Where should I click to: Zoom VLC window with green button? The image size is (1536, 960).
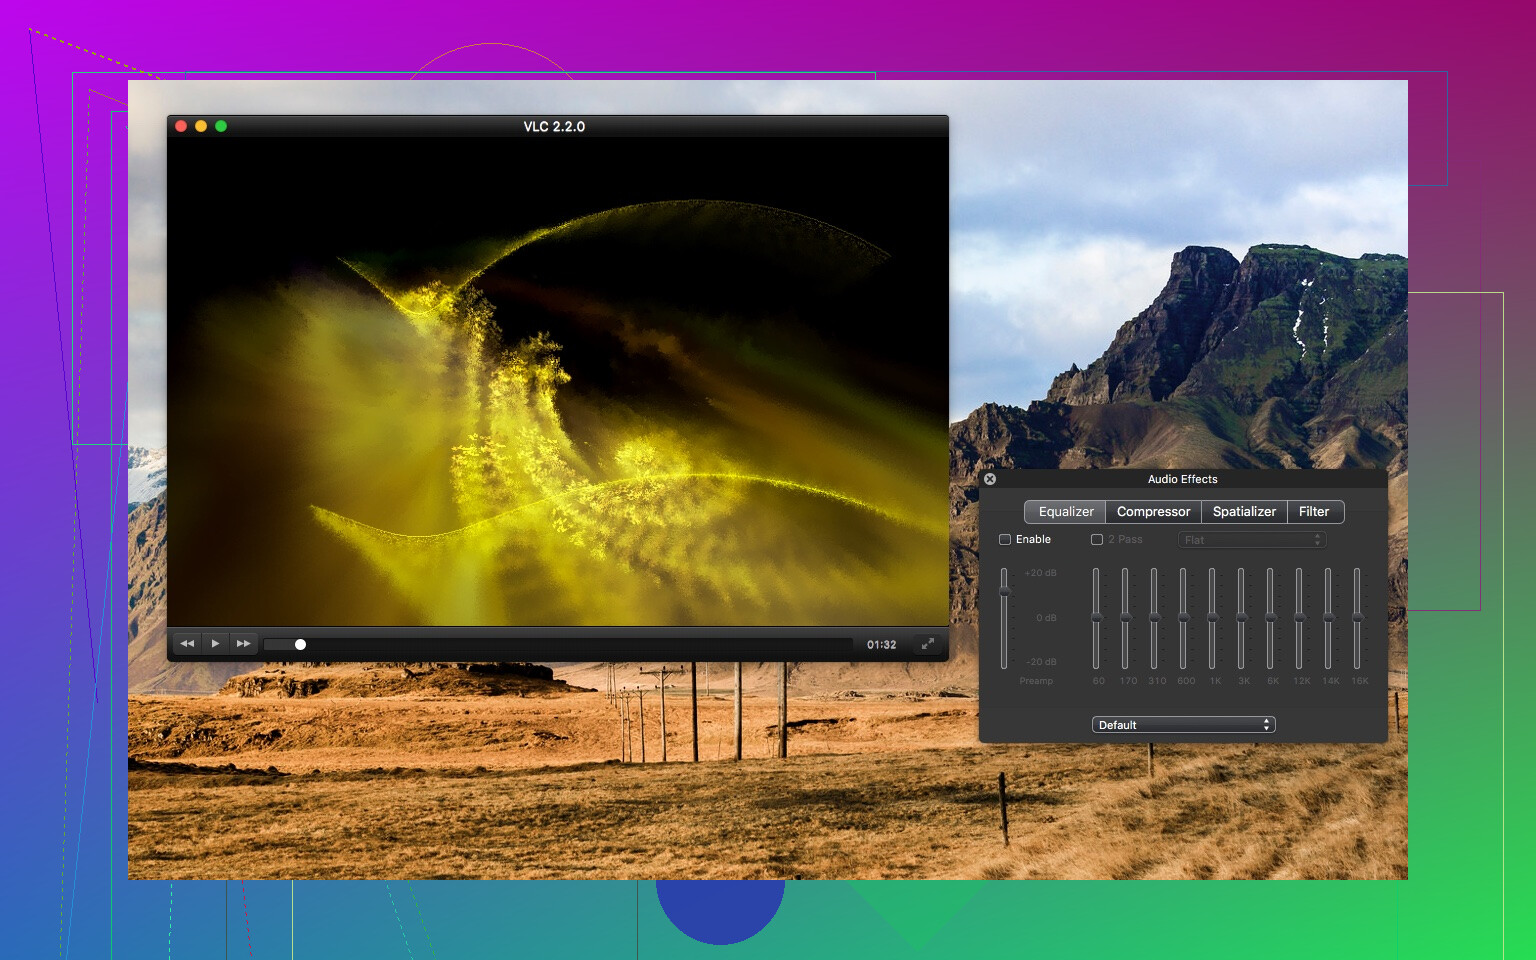(221, 126)
